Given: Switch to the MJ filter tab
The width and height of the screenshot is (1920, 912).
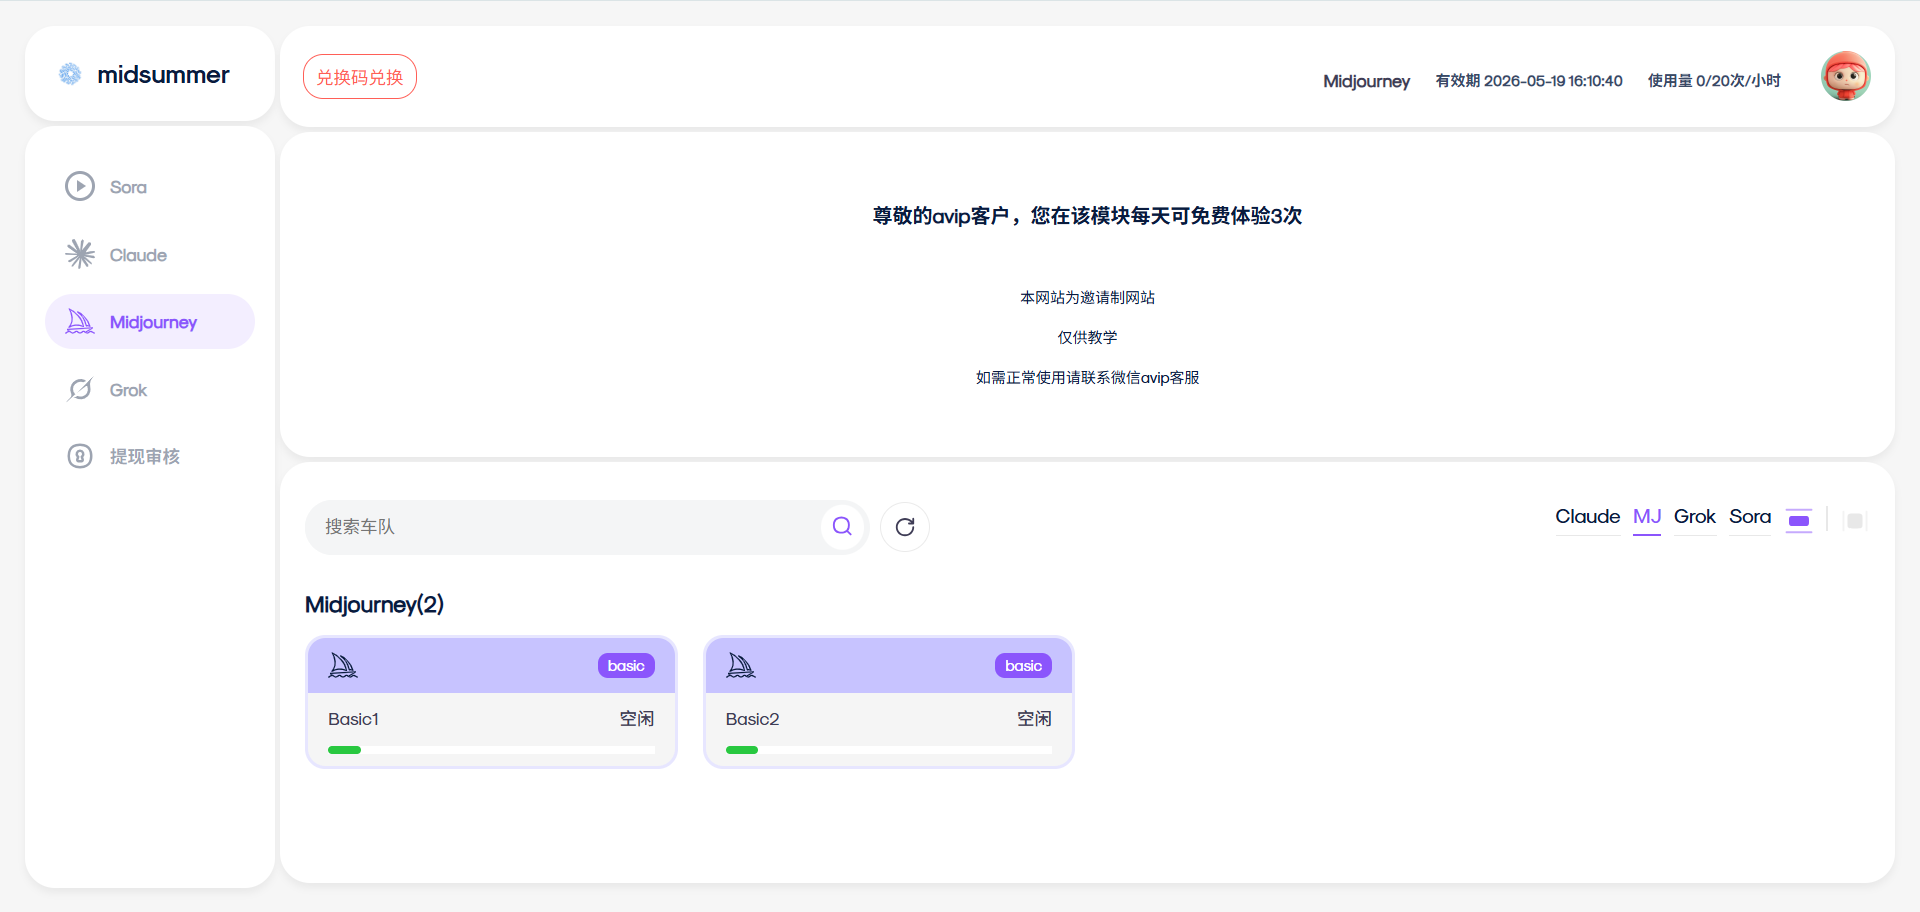Looking at the screenshot, I should (x=1647, y=517).
